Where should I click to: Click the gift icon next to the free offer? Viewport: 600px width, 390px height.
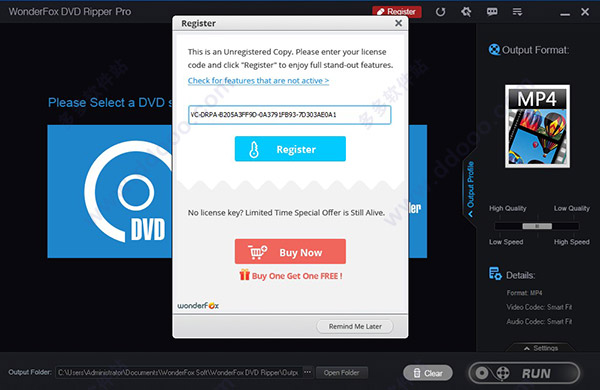point(244,275)
